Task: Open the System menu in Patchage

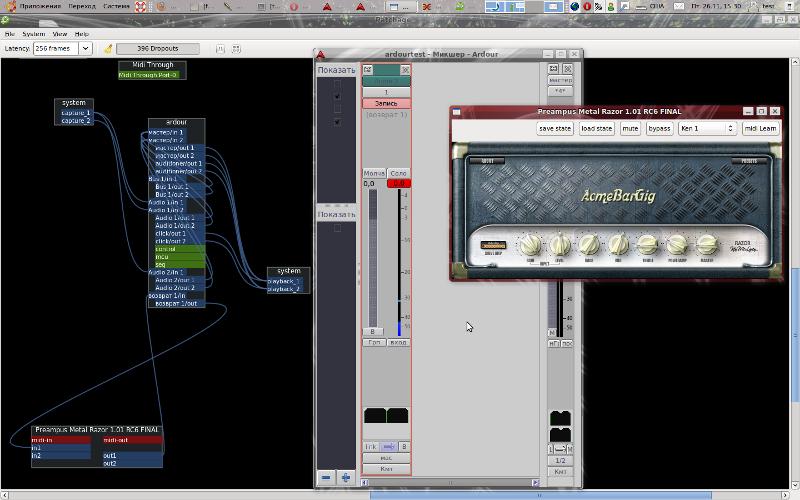Action: coord(34,34)
